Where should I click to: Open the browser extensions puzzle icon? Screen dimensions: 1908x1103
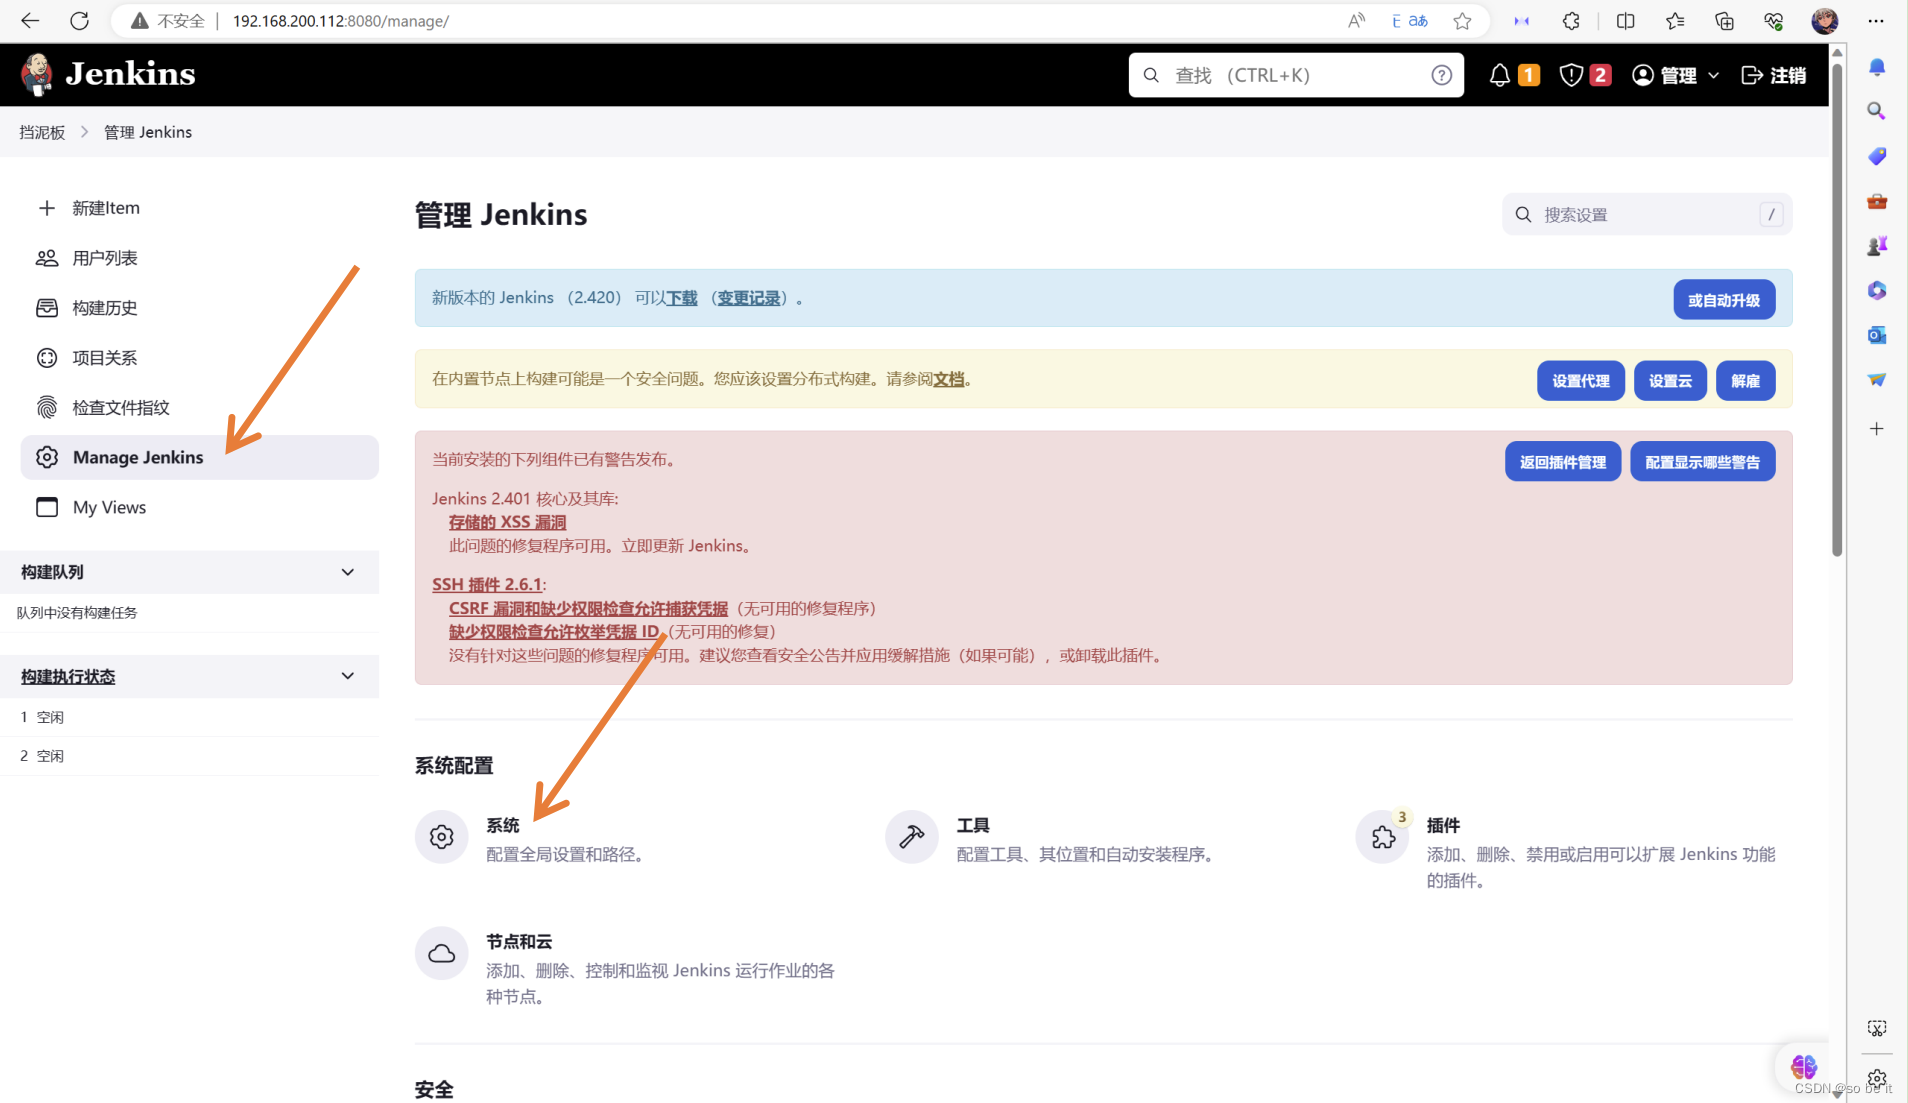tap(1571, 20)
